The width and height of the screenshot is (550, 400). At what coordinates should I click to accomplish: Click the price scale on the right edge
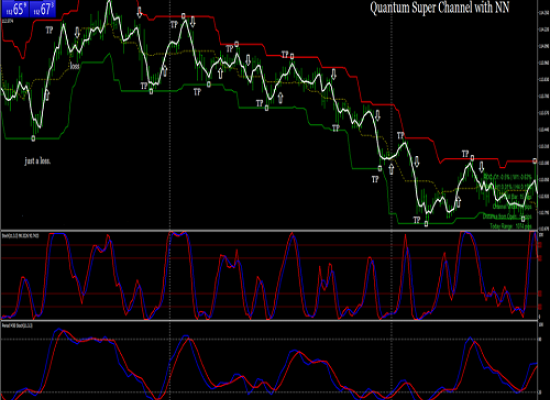(x=543, y=116)
